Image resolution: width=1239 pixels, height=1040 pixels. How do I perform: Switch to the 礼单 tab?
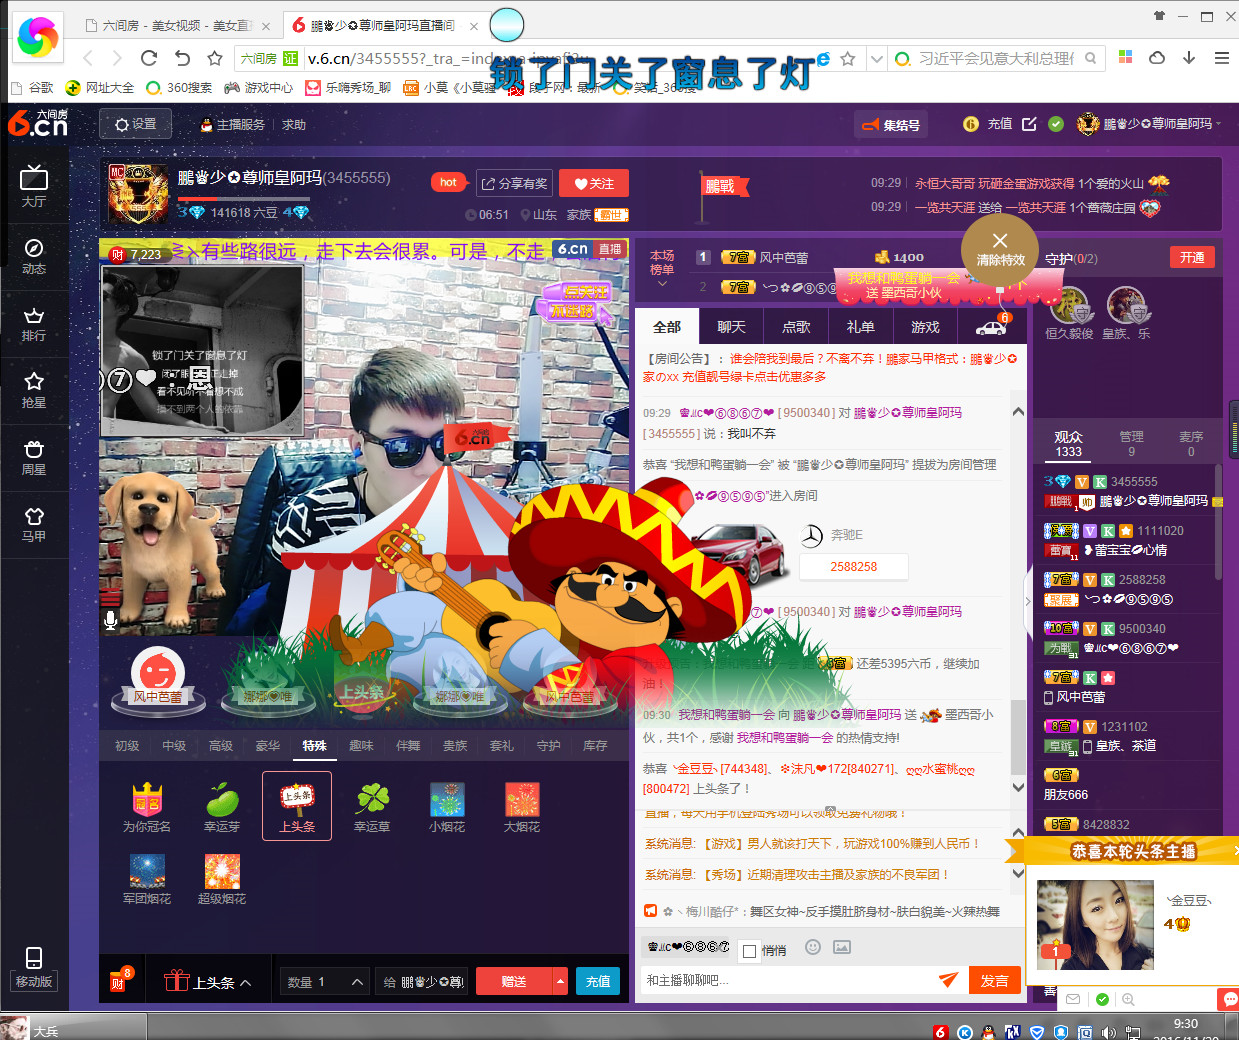pyautogui.click(x=861, y=327)
